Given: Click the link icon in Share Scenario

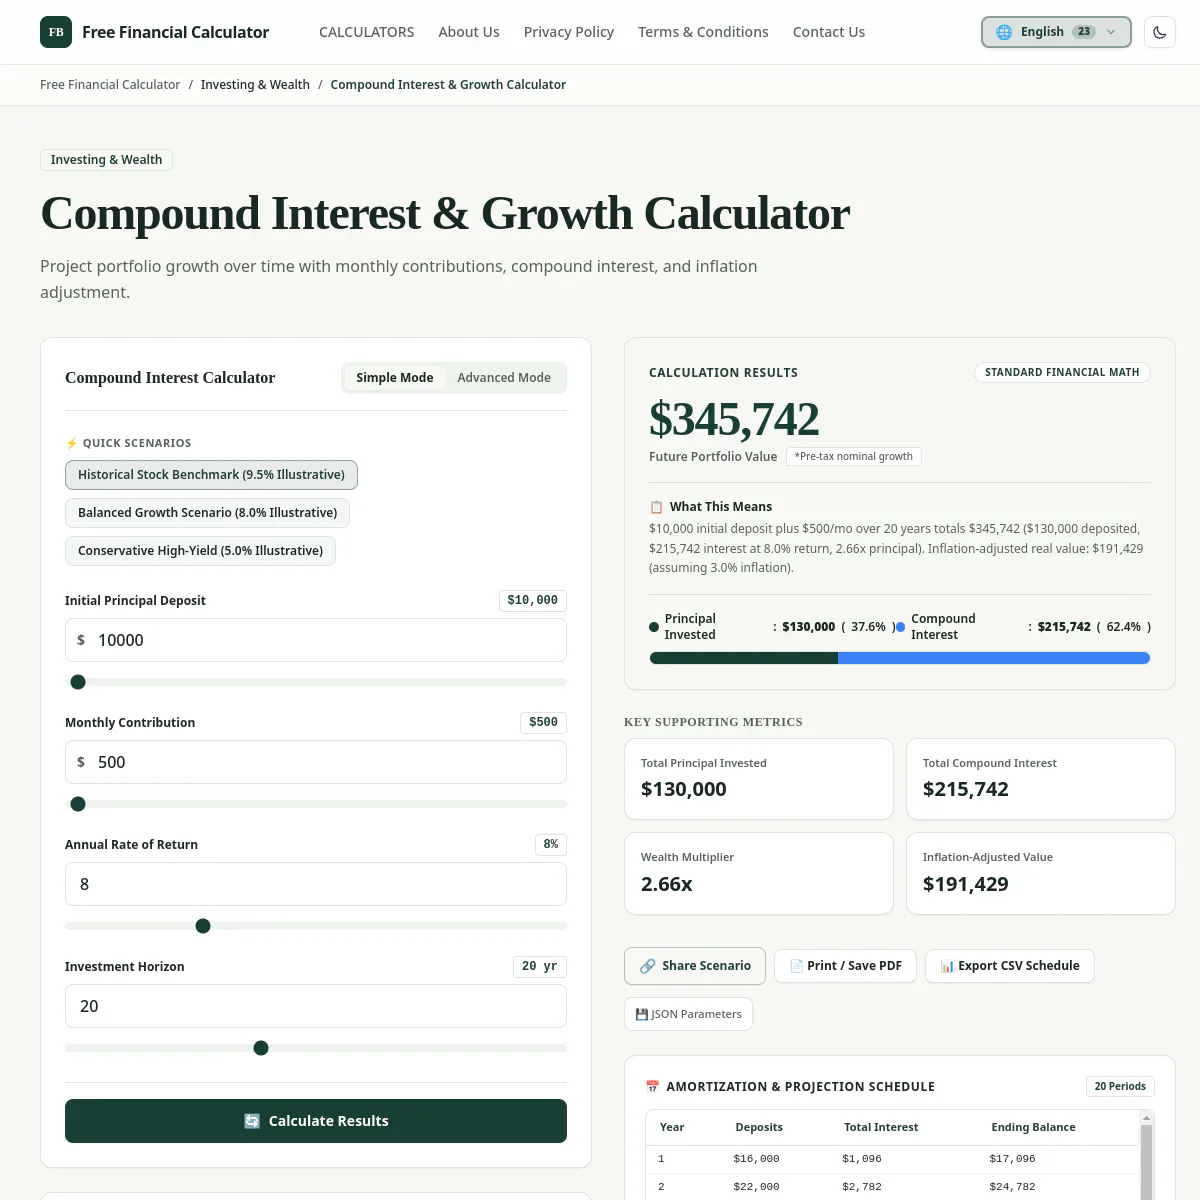Looking at the screenshot, I should 647,966.
